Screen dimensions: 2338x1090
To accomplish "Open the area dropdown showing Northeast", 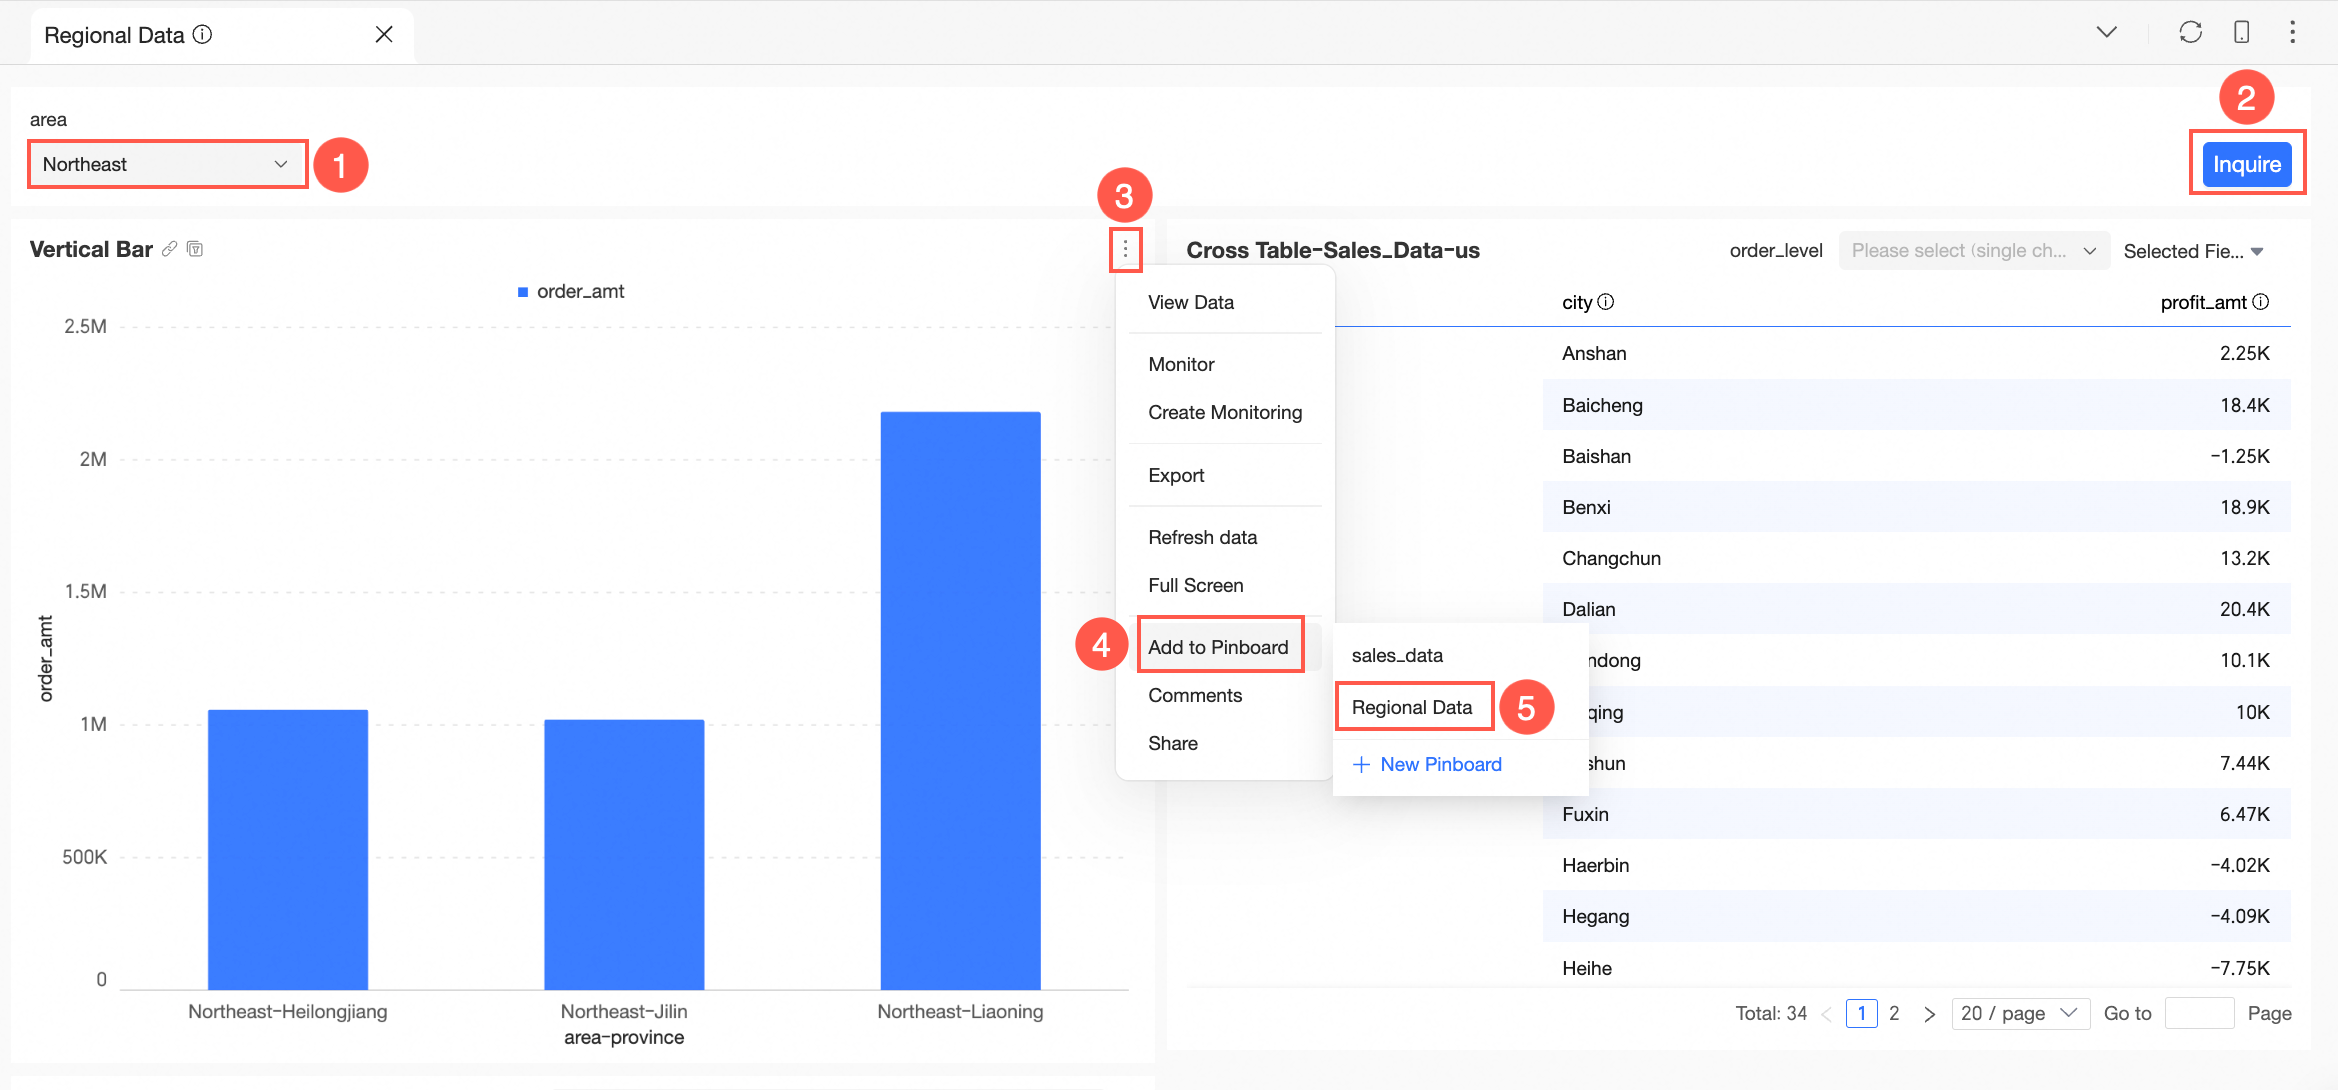I will [x=166, y=164].
